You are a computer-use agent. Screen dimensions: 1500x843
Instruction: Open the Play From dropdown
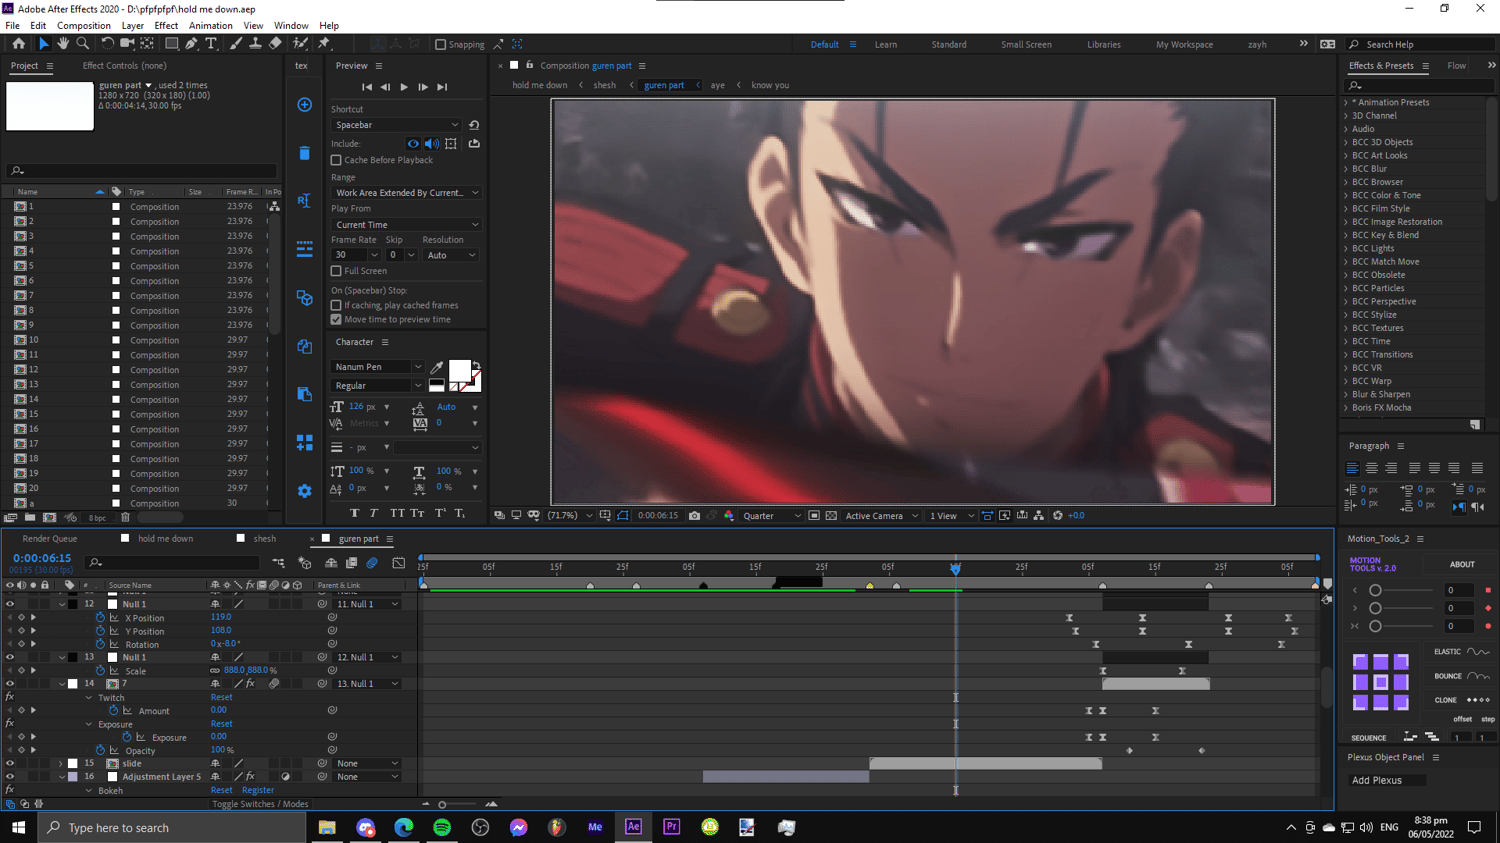point(406,225)
